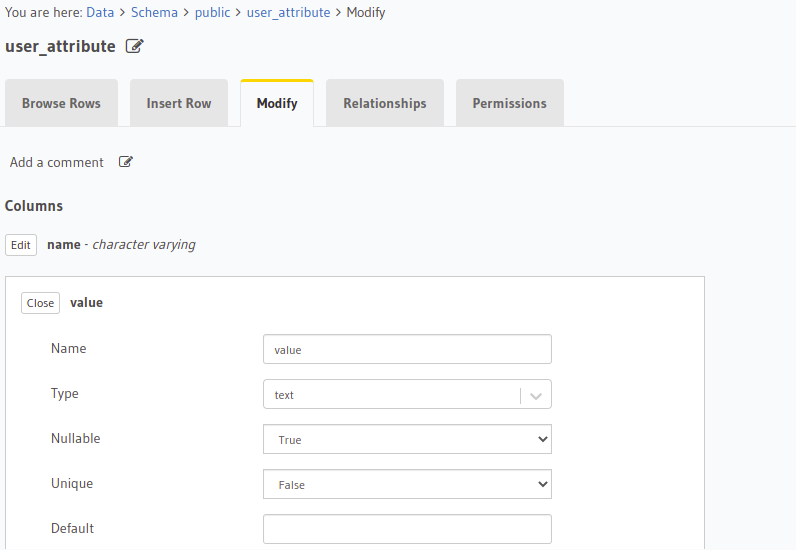Open the Browse Rows tab

61,103
